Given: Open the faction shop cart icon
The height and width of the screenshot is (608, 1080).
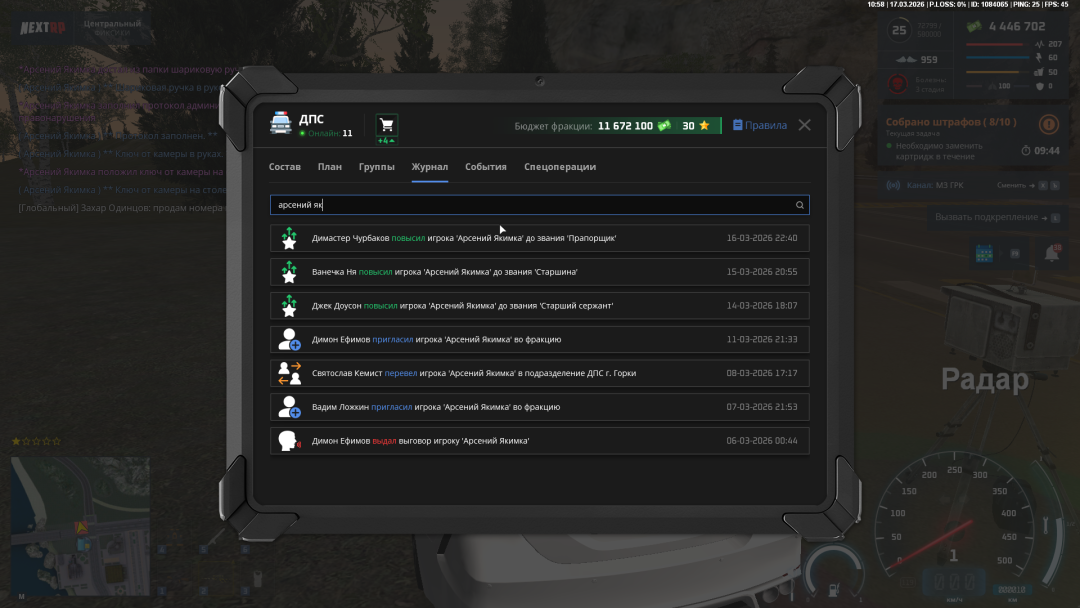Looking at the screenshot, I should pyautogui.click(x=386, y=124).
